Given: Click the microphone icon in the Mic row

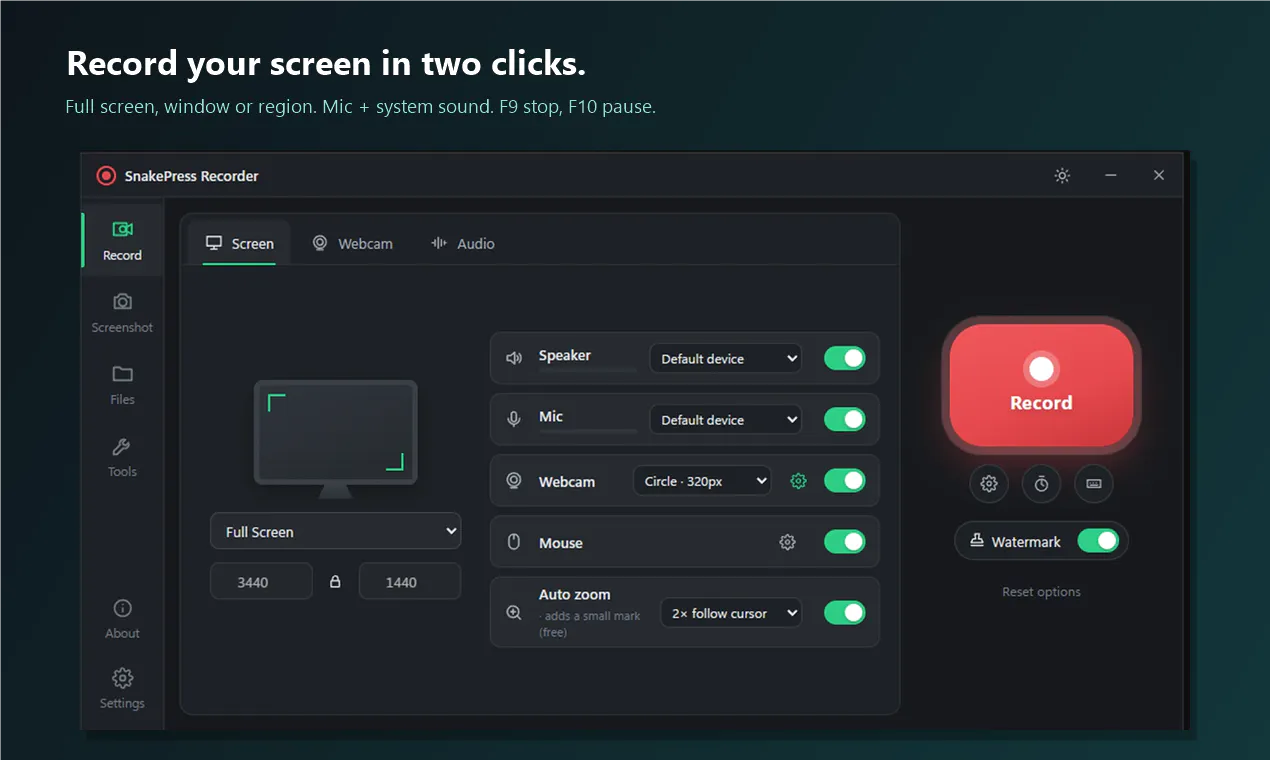Looking at the screenshot, I should coord(514,419).
